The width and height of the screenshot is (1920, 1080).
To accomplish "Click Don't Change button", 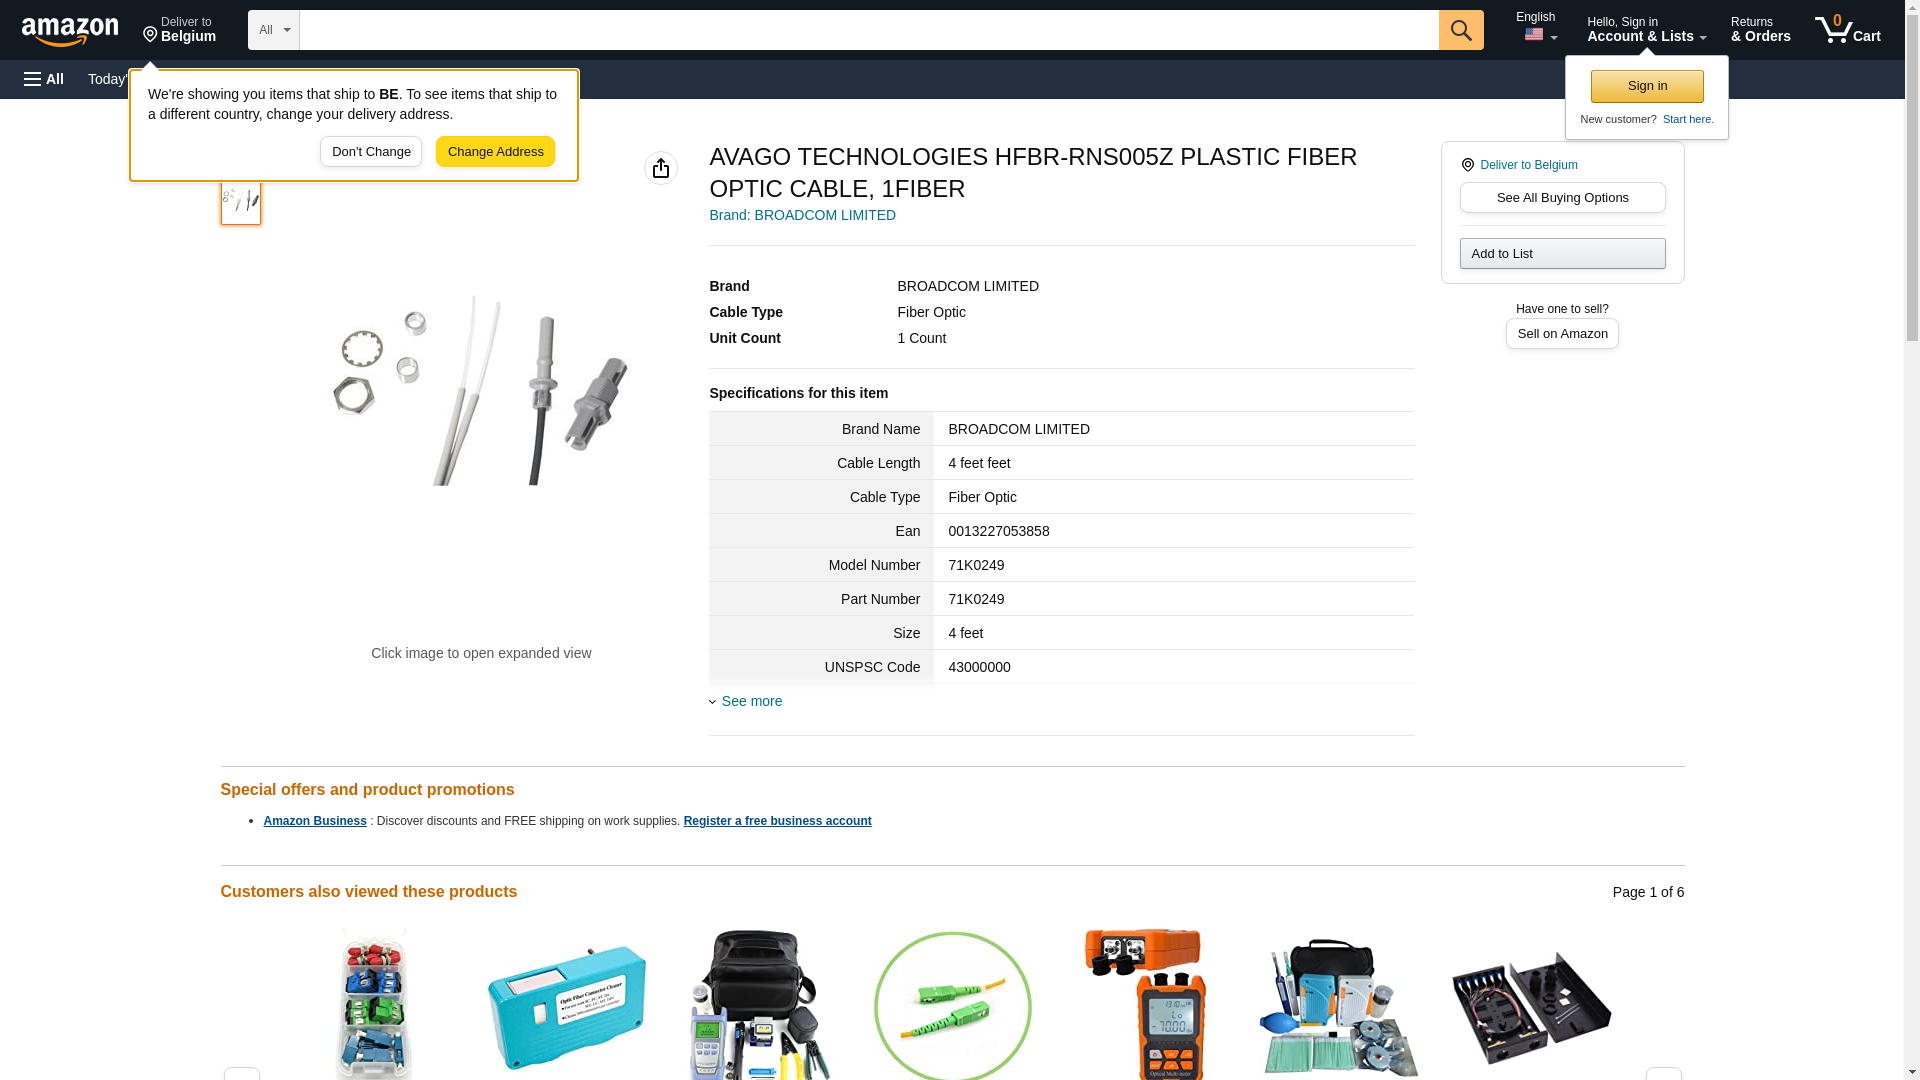I will (x=371, y=152).
